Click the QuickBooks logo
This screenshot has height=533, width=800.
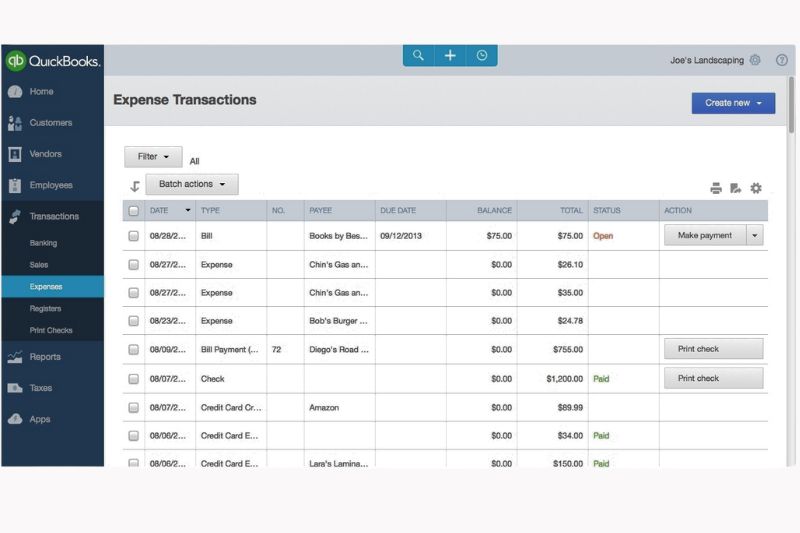(x=53, y=61)
